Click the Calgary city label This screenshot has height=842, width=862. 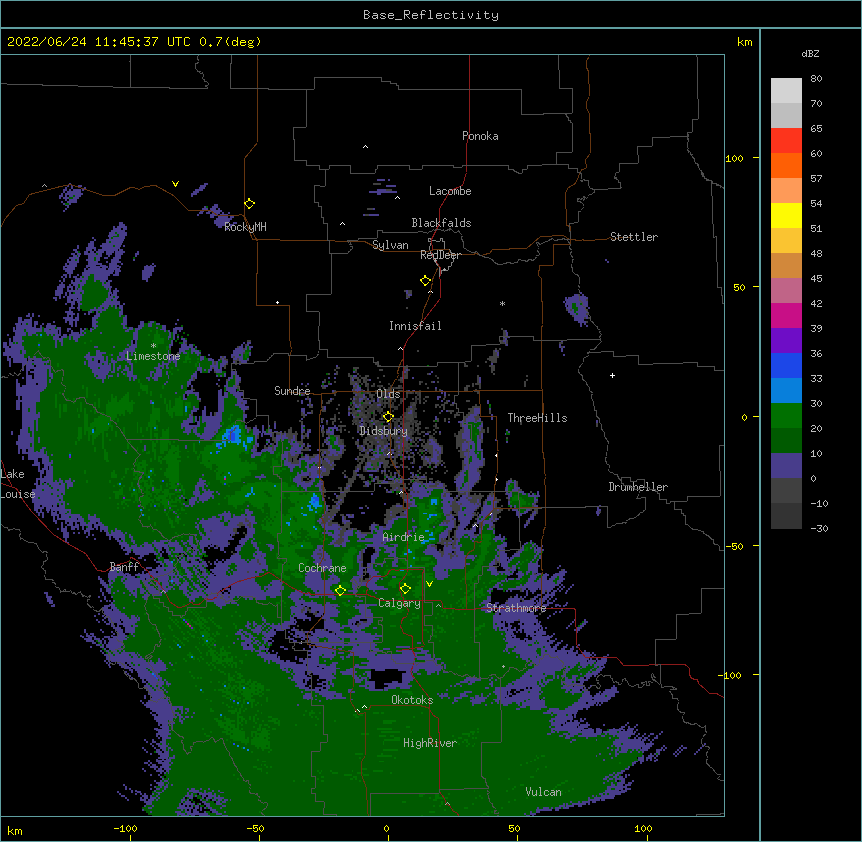399,603
